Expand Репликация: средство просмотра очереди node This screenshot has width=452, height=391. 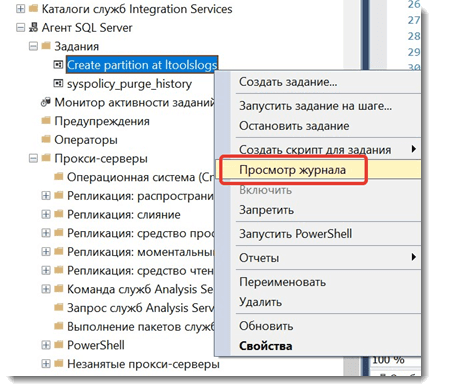point(46,233)
